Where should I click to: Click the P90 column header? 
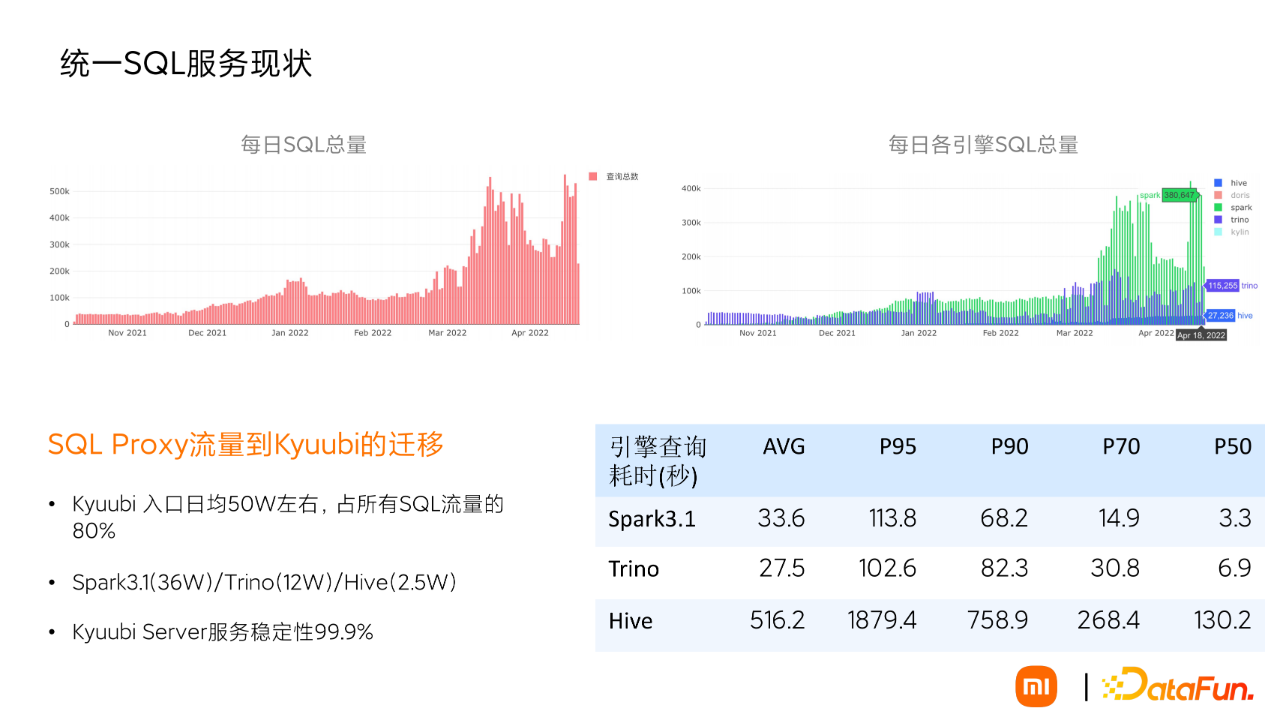coord(1010,447)
